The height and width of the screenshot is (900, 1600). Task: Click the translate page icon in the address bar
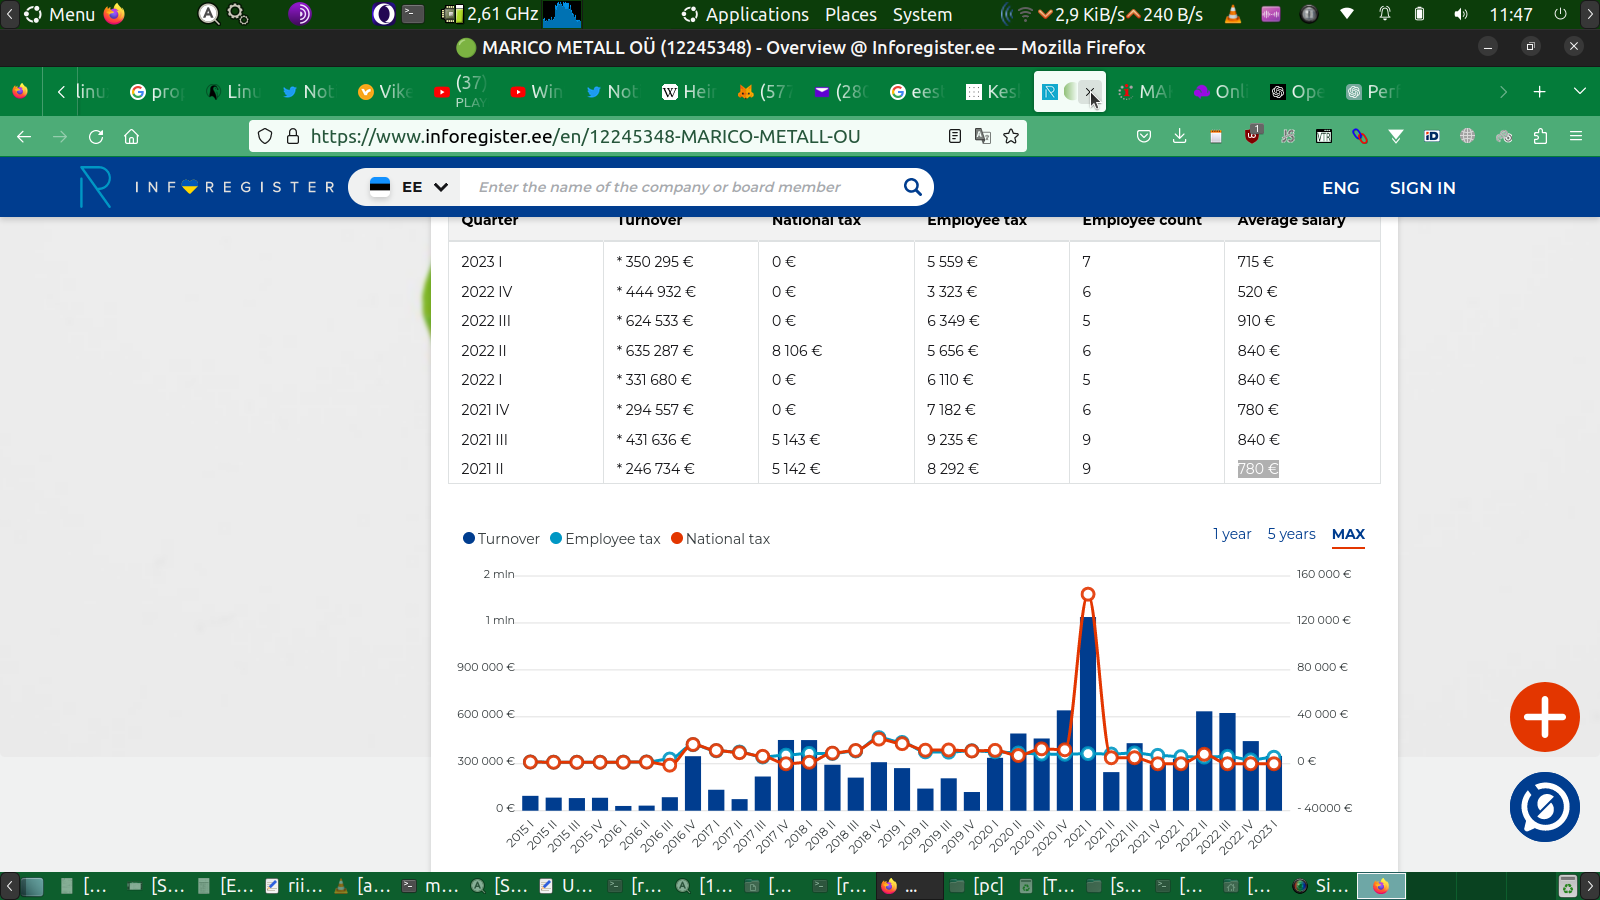983,136
